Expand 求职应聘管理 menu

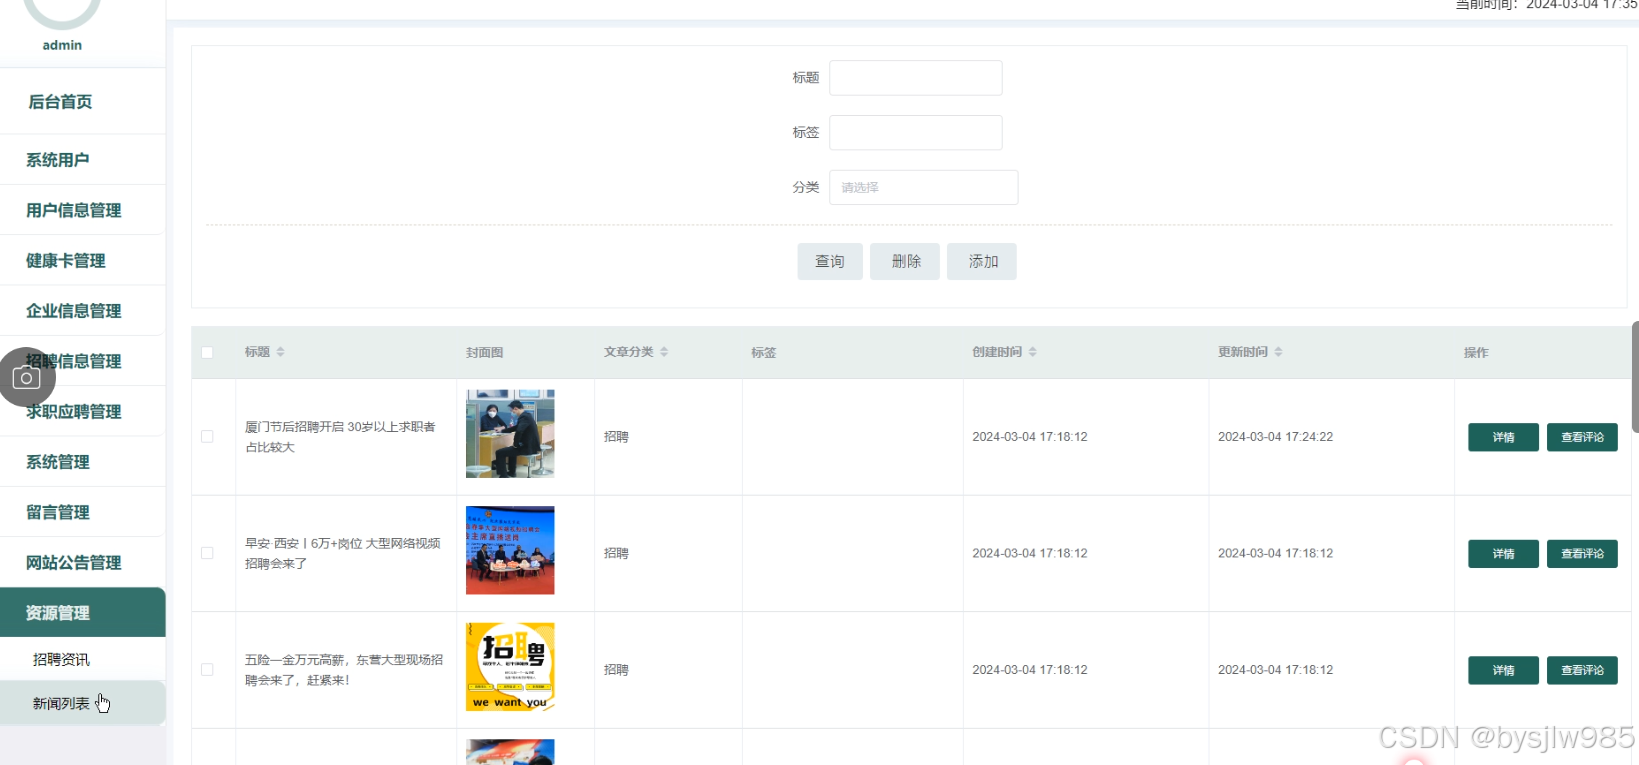[x=83, y=412]
